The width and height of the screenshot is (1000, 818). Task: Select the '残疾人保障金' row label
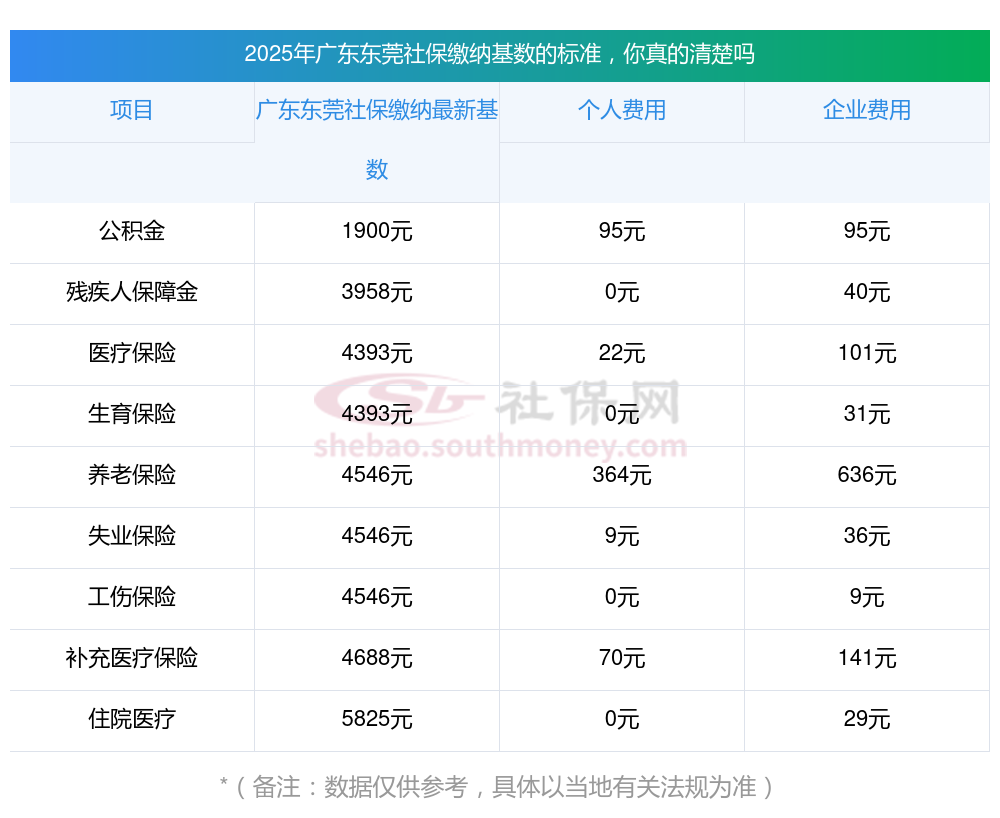132,292
